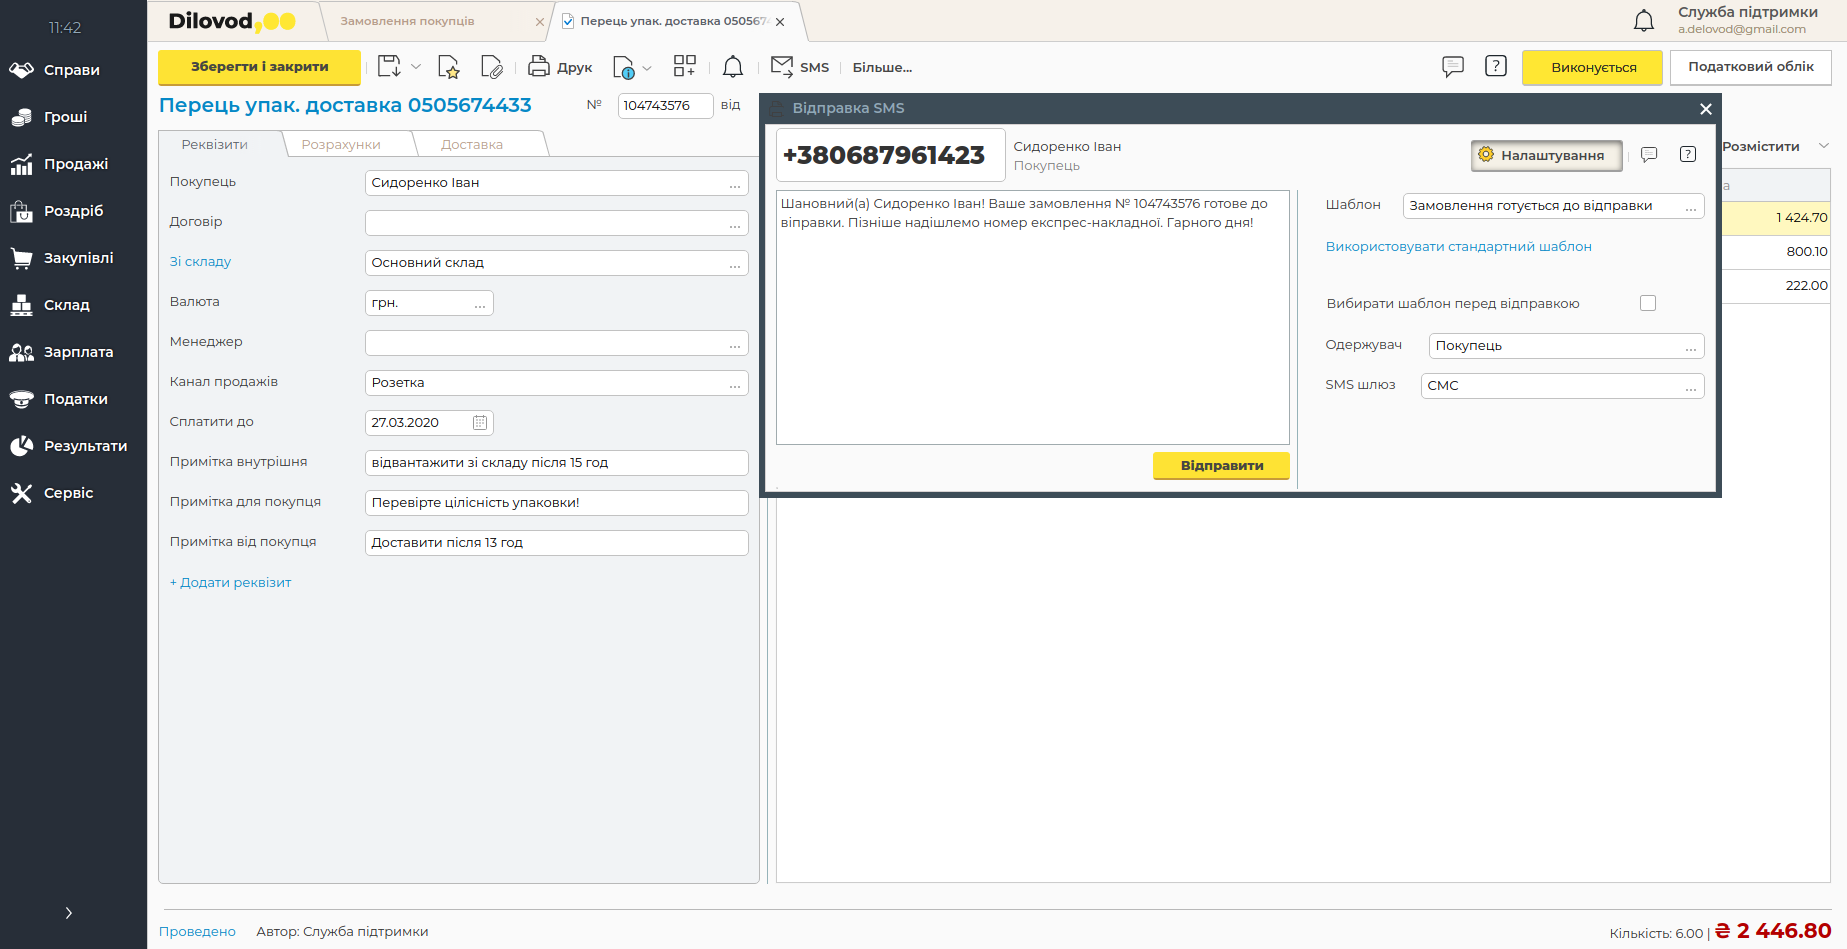Click the Відправити send button
The image size is (1847, 949).
click(x=1221, y=466)
